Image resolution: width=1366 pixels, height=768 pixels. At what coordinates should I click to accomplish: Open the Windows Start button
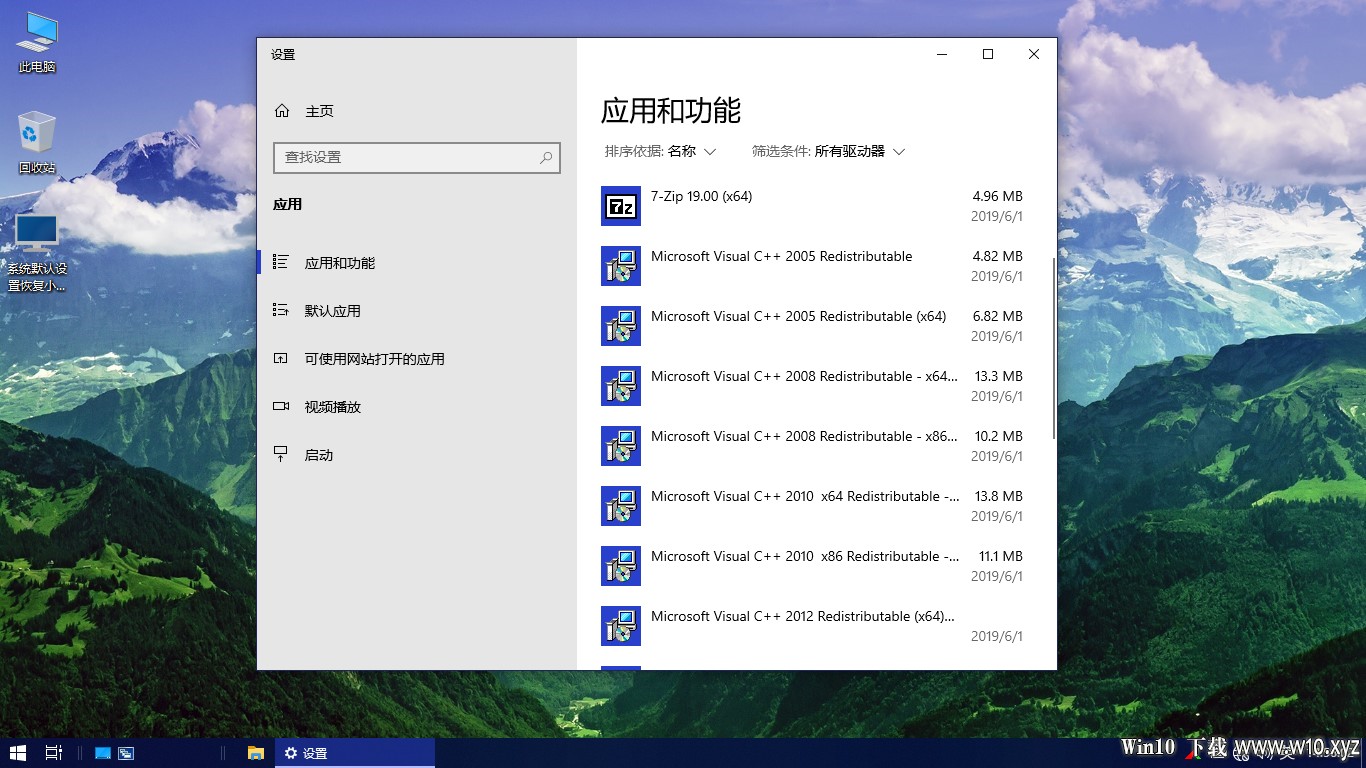click(x=18, y=753)
